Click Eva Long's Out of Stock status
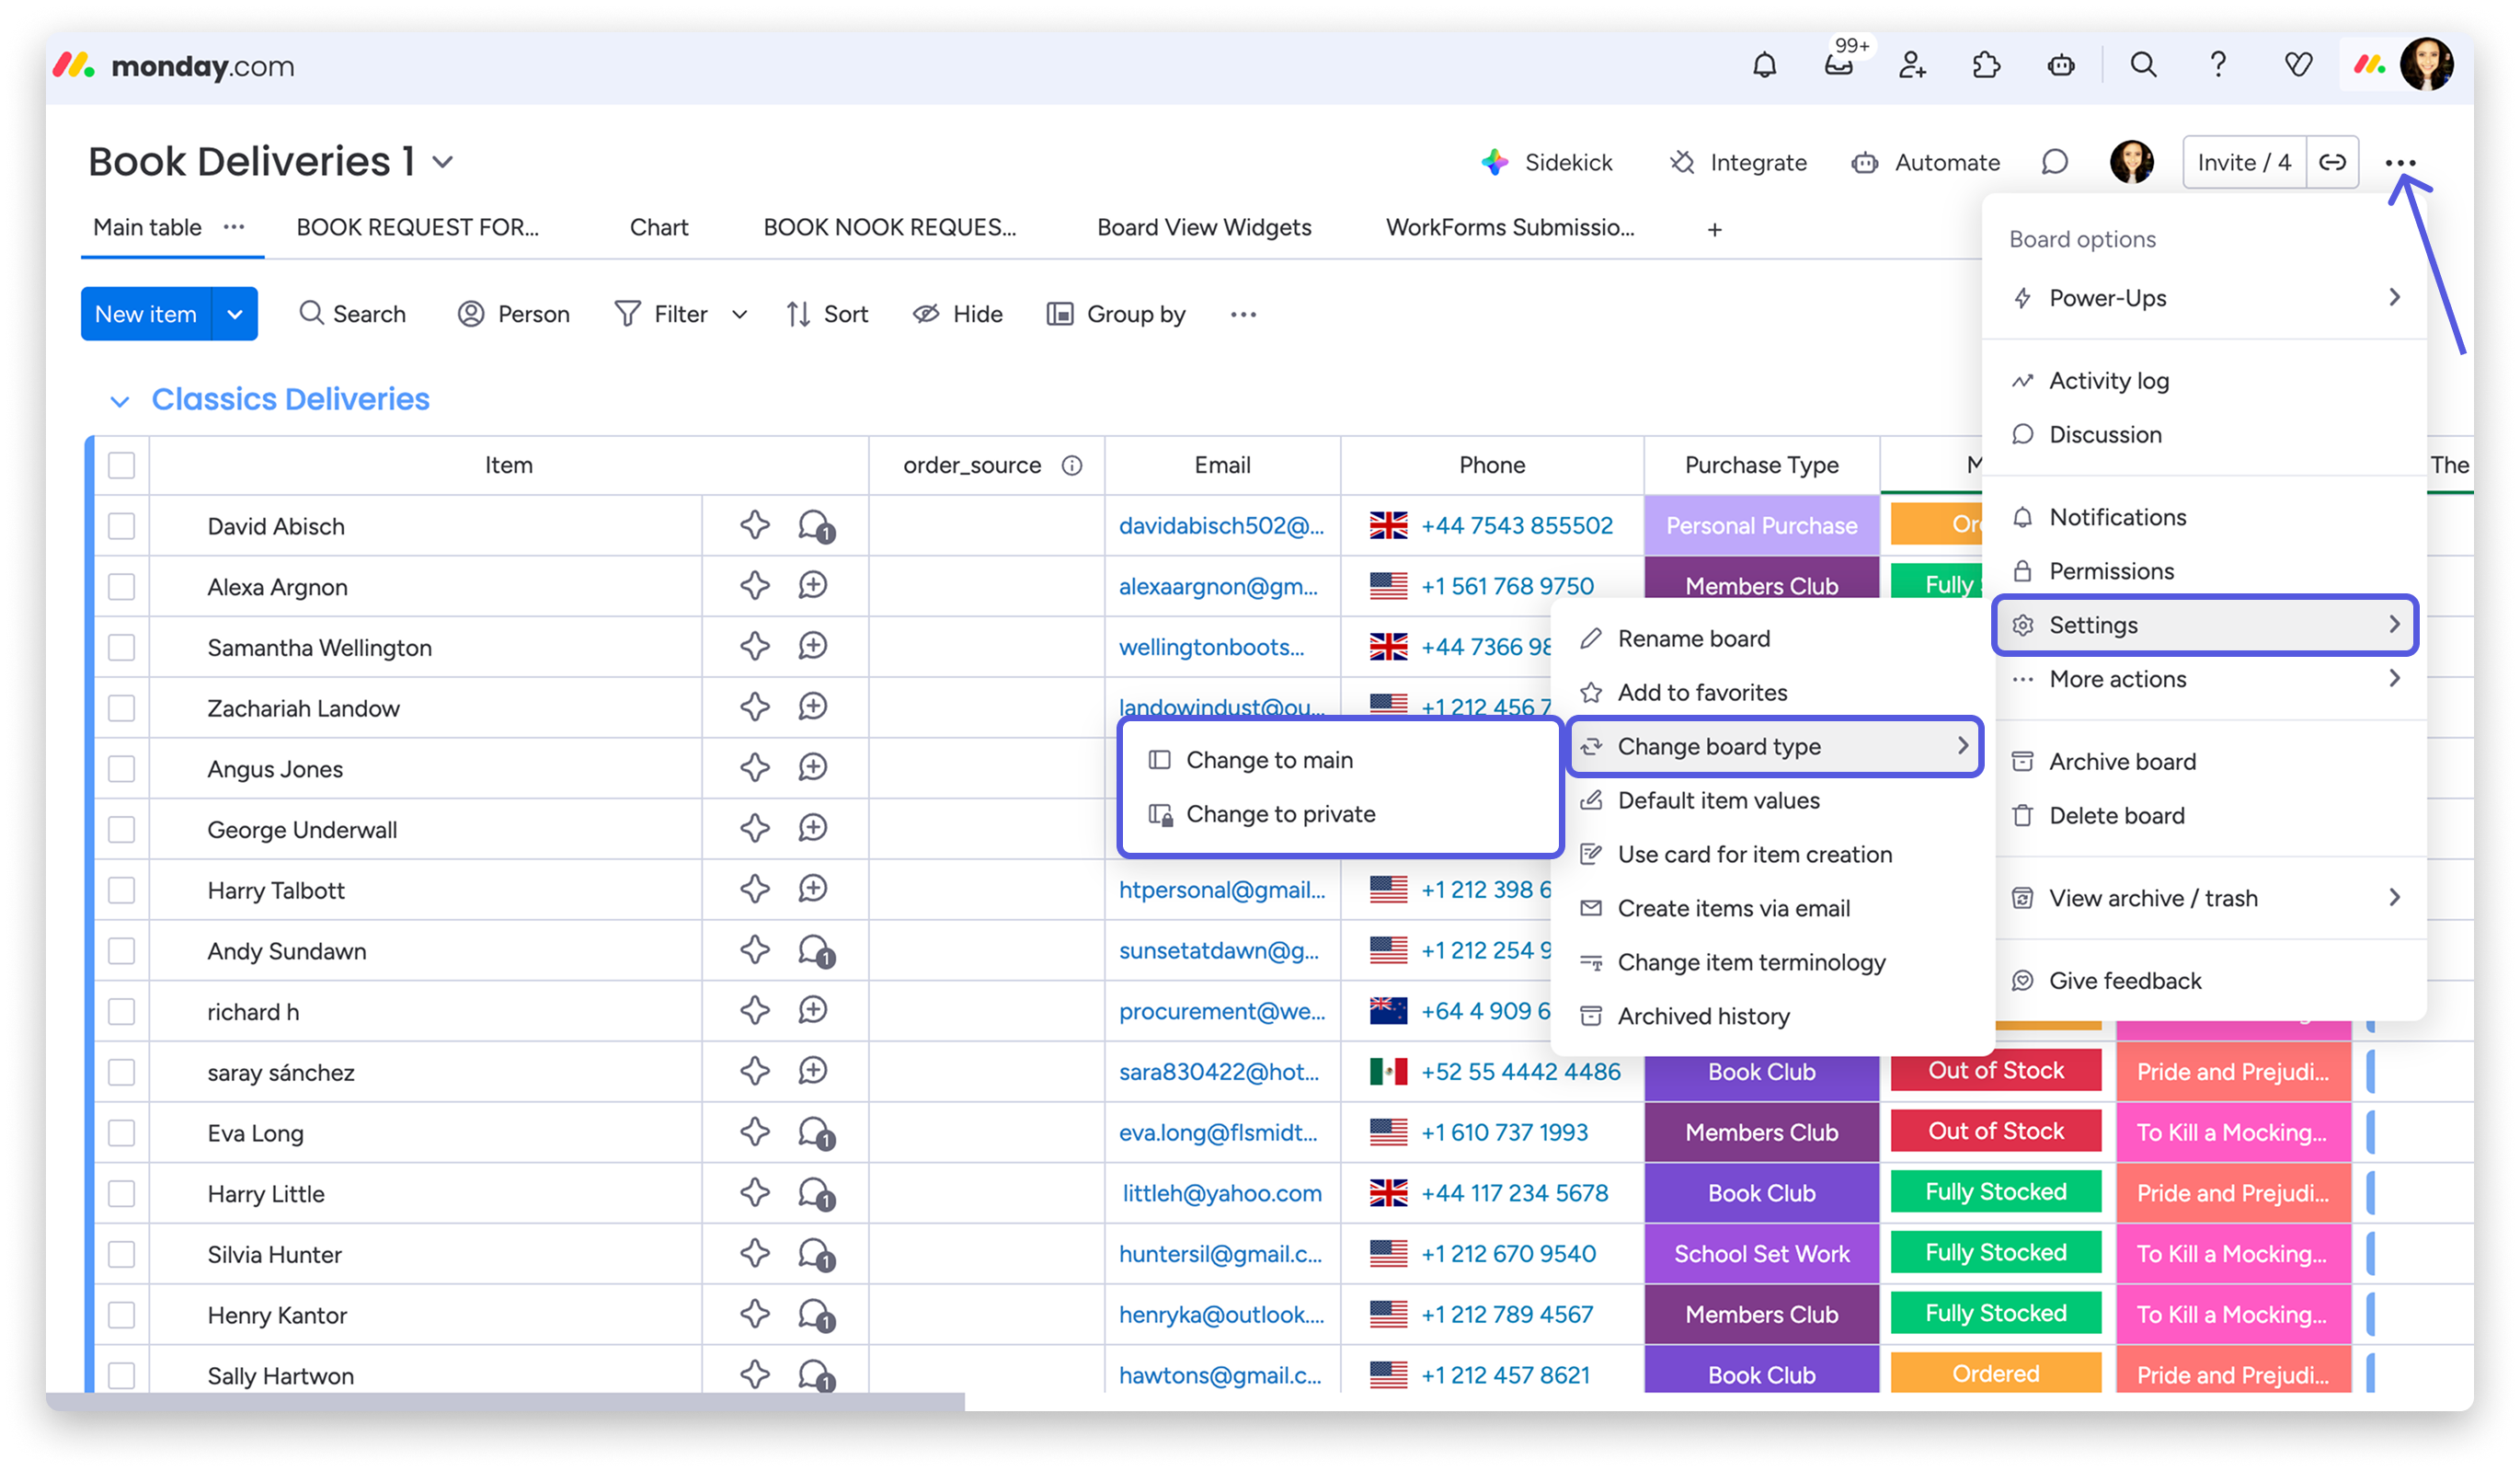The width and height of the screenshot is (2520, 1471). click(x=1995, y=1132)
